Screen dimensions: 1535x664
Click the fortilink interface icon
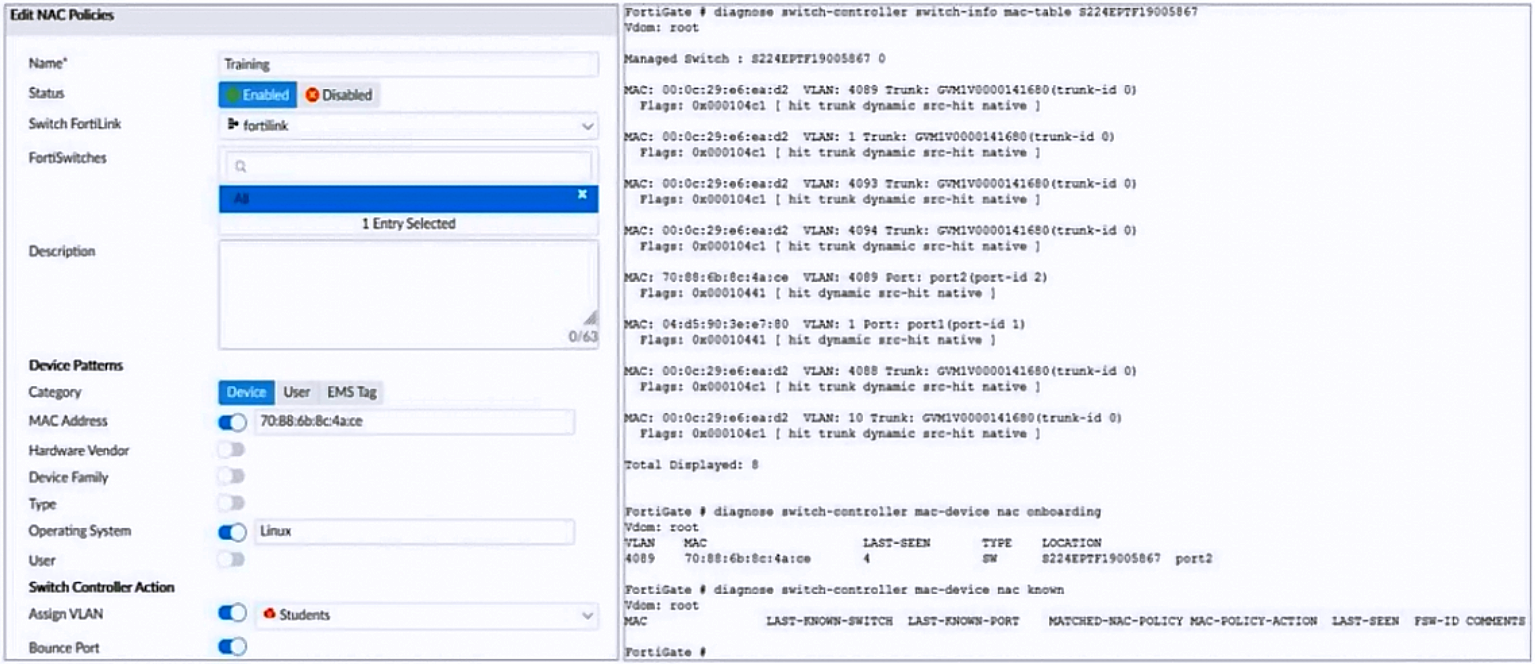point(233,125)
